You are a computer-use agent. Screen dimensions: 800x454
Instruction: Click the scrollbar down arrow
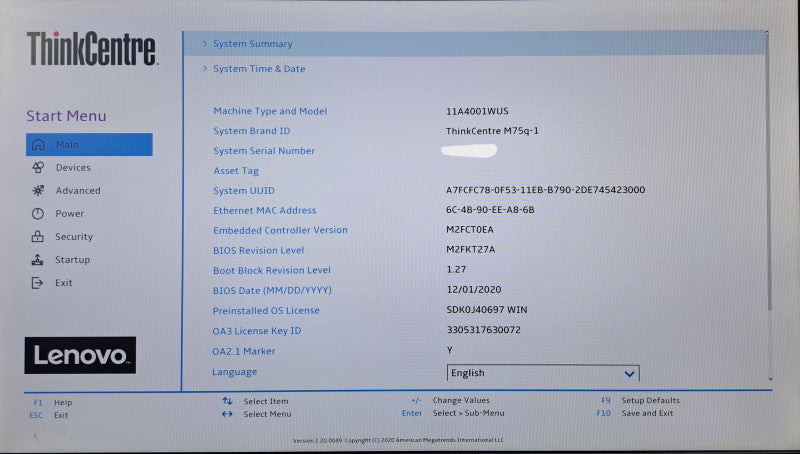tap(770, 379)
